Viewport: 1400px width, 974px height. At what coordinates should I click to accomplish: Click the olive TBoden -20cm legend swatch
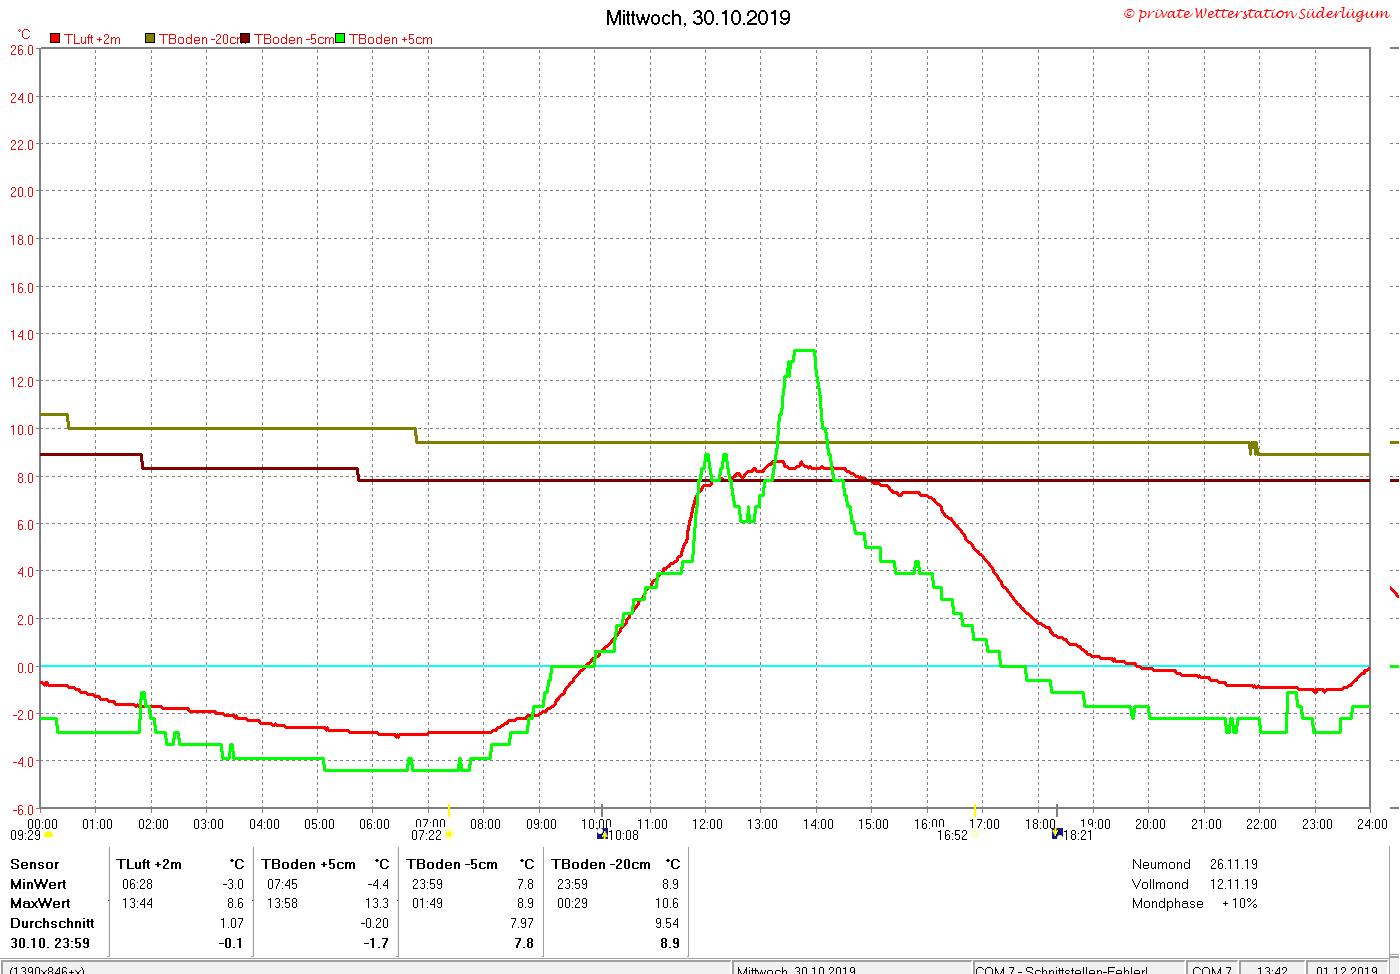(x=150, y=39)
